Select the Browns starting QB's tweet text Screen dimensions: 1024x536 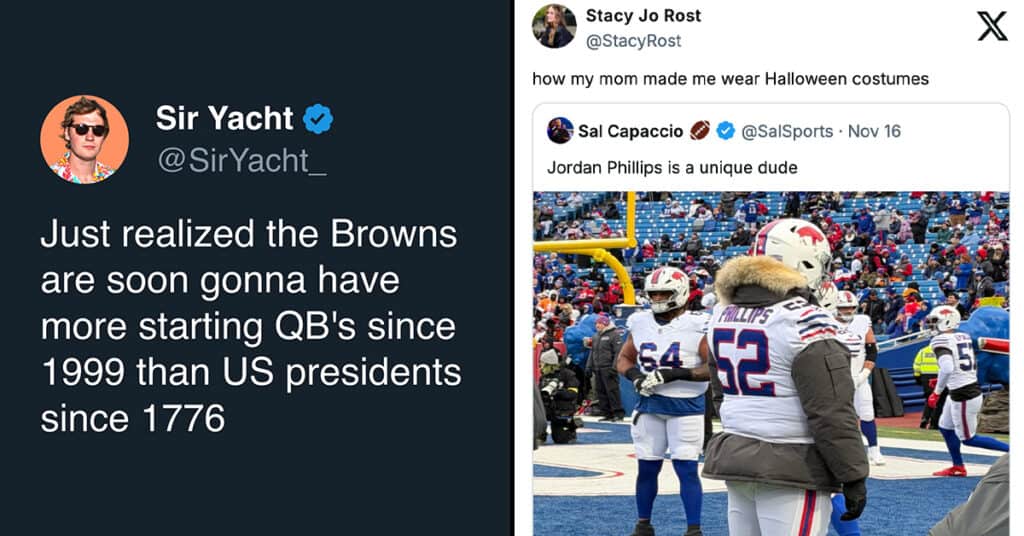250,325
